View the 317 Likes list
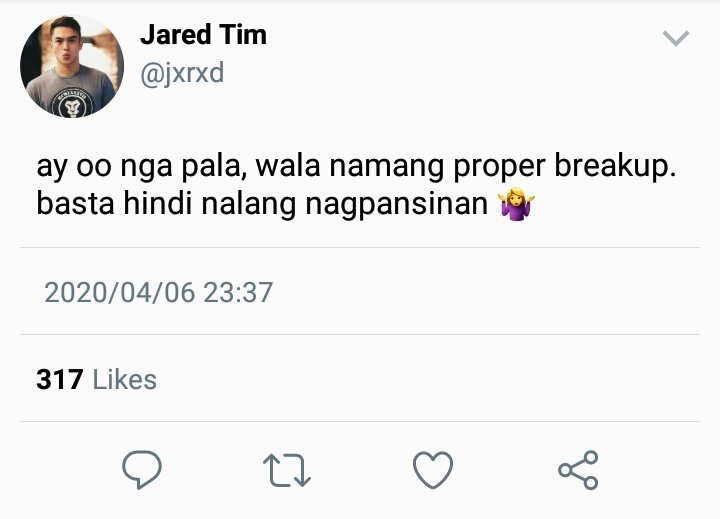 tap(96, 380)
